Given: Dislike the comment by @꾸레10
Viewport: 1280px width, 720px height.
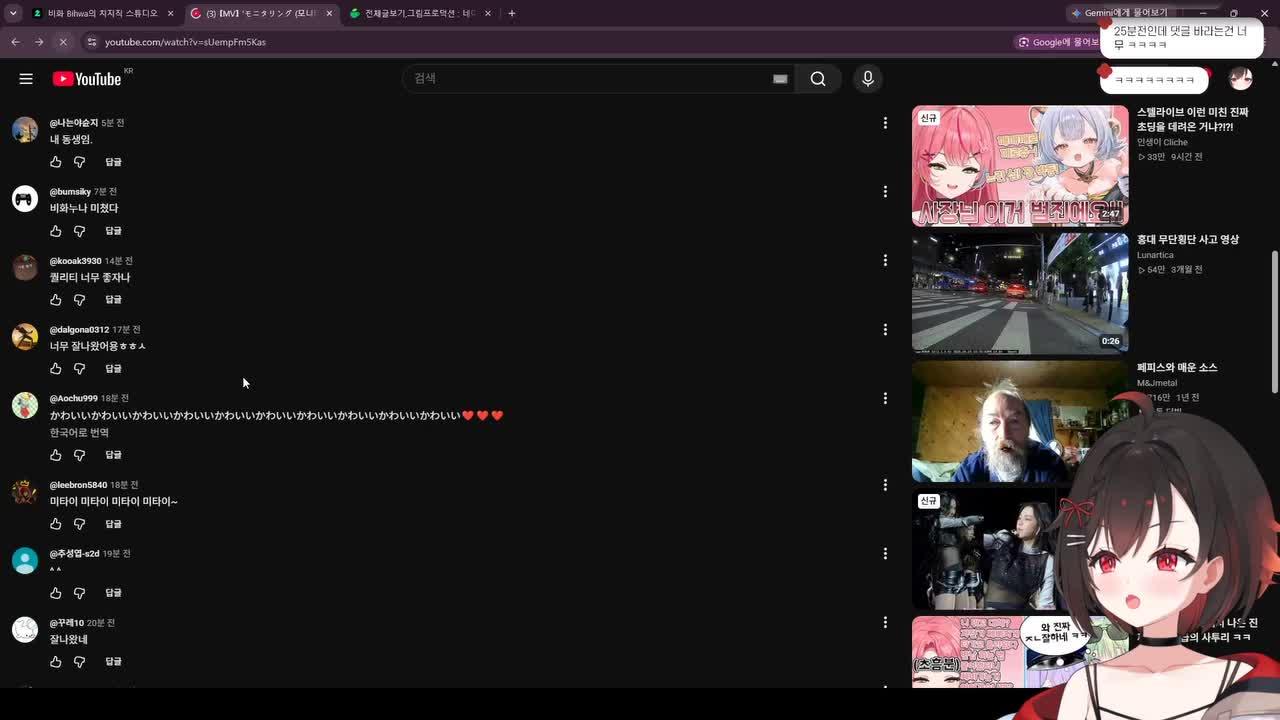Looking at the screenshot, I should [80, 662].
